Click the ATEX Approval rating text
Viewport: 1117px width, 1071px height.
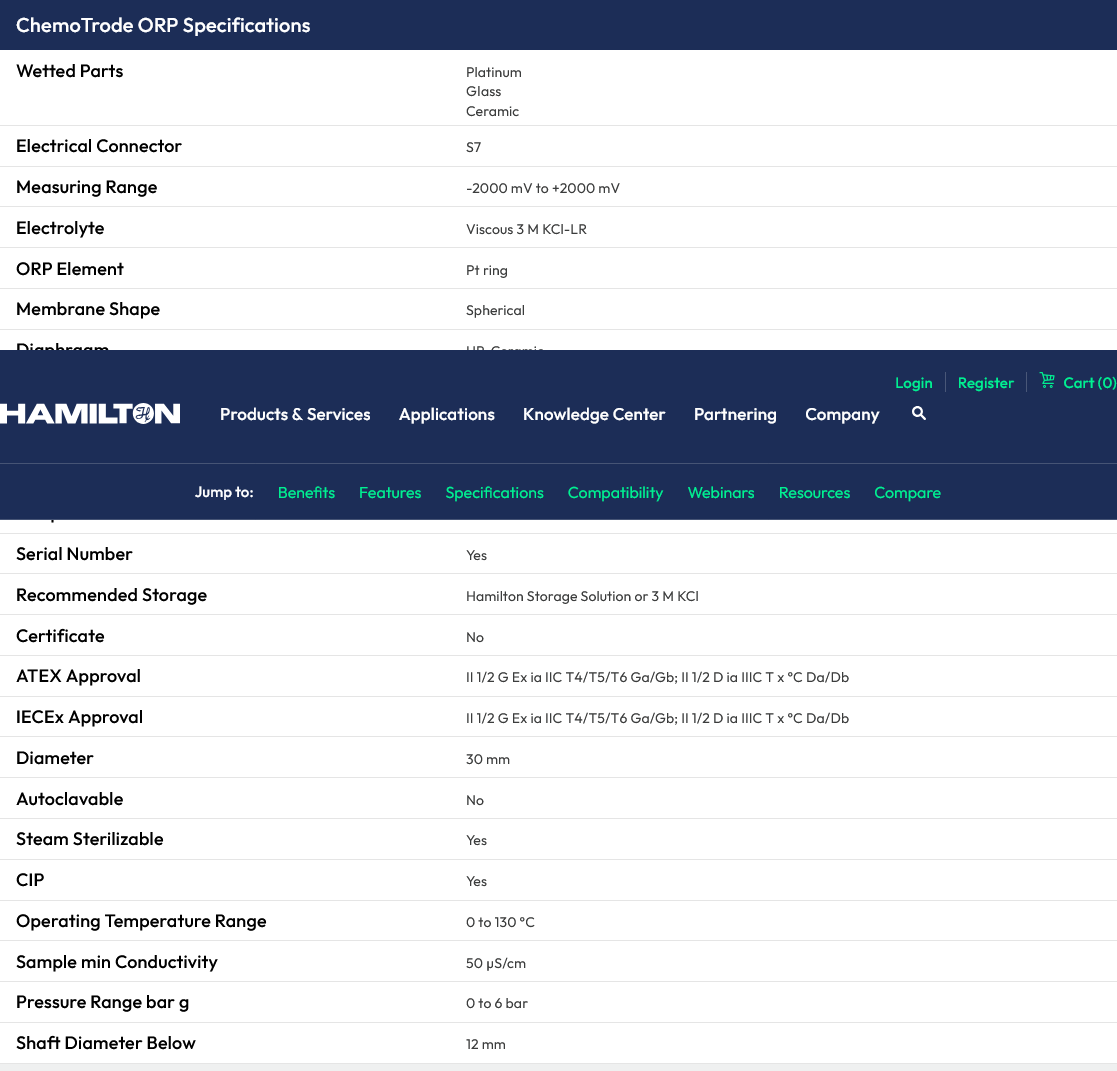pos(658,677)
